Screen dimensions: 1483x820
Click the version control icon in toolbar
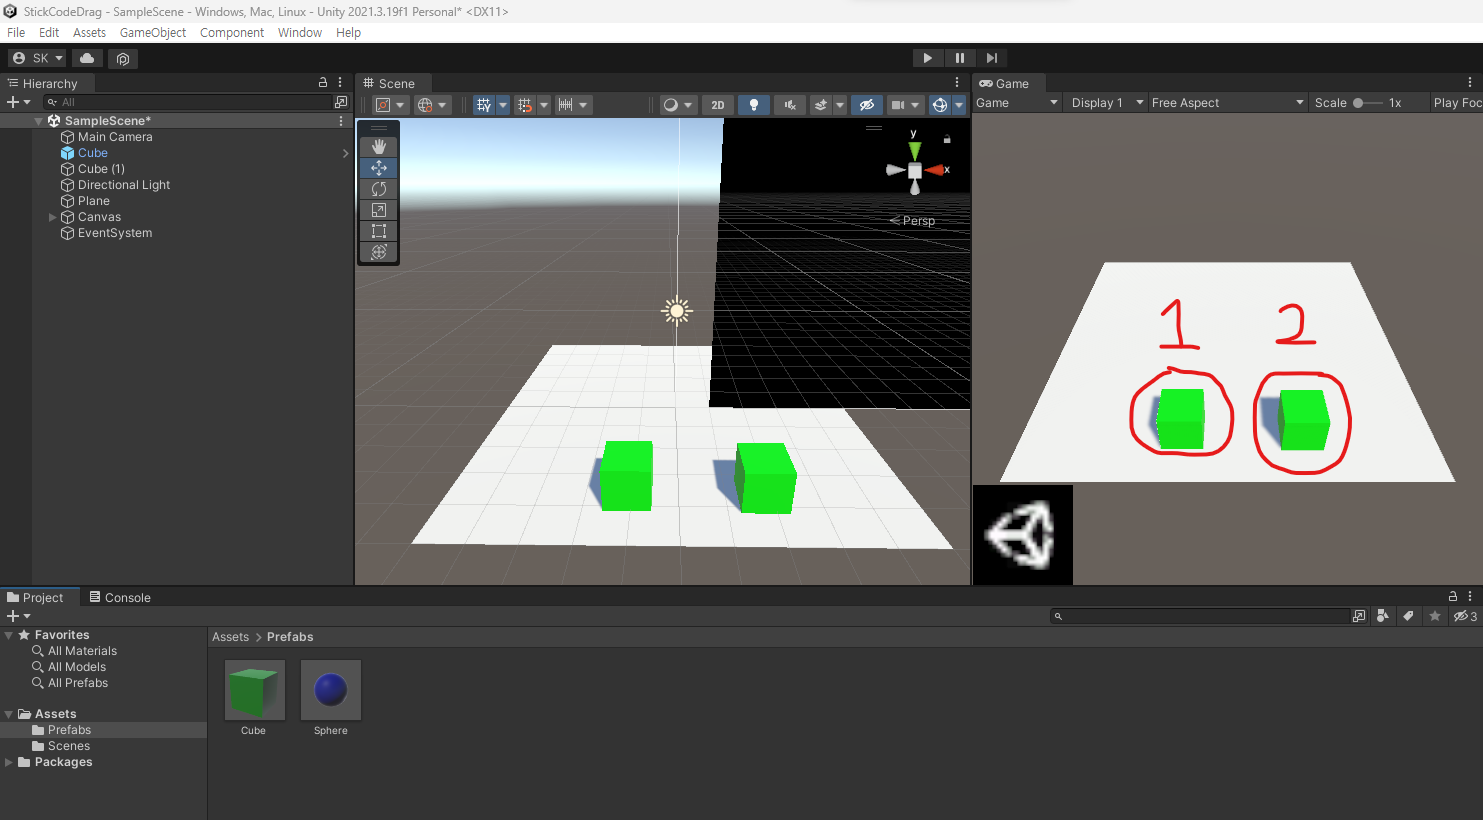pyautogui.click(x=123, y=58)
